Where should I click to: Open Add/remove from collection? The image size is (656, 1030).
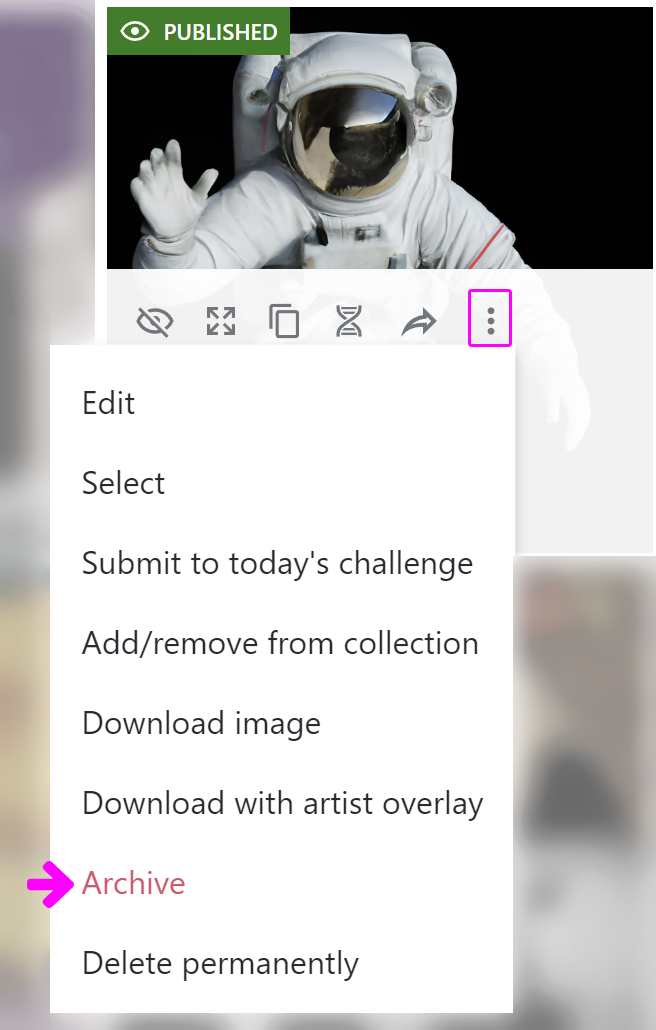pos(280,643)
